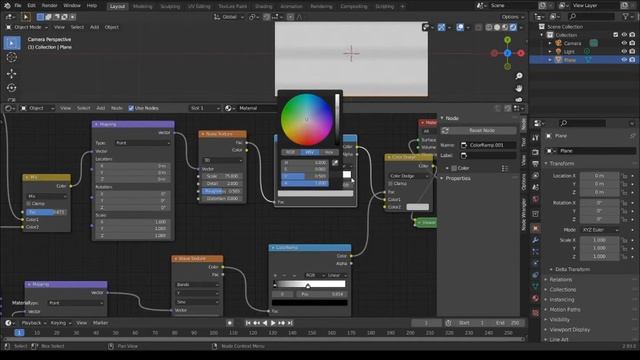Select Hex mode in color picker
The image size is (640, 360).
tap(329, 152)
